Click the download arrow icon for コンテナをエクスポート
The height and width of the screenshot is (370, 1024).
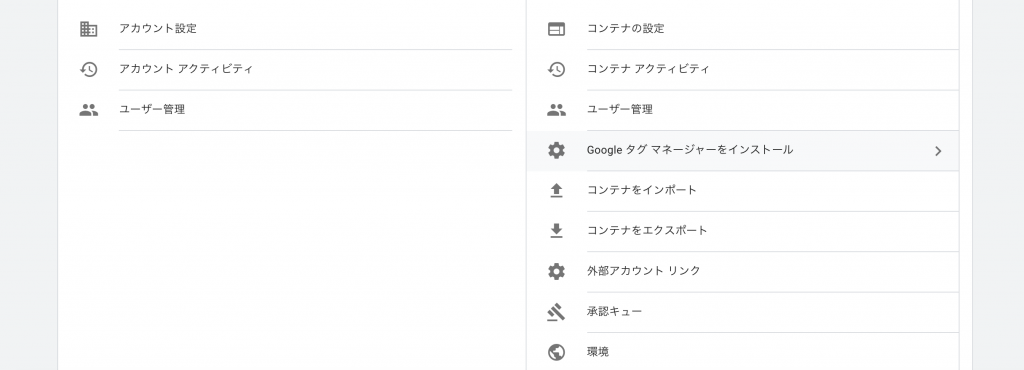tap(556, 231)
